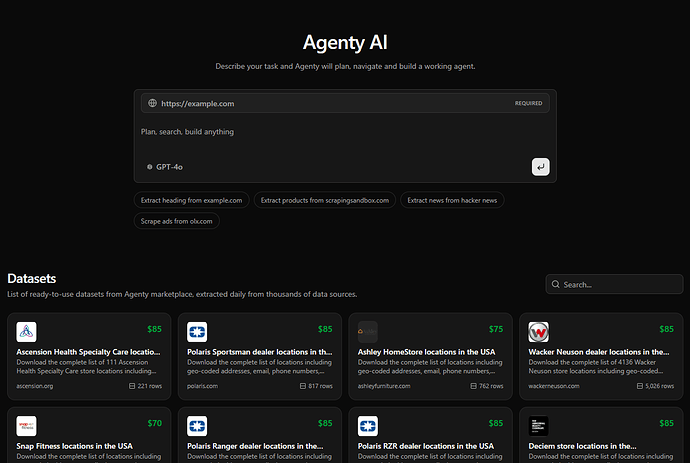Click rows icon beside 817 rows

click(x=303, y=386)
